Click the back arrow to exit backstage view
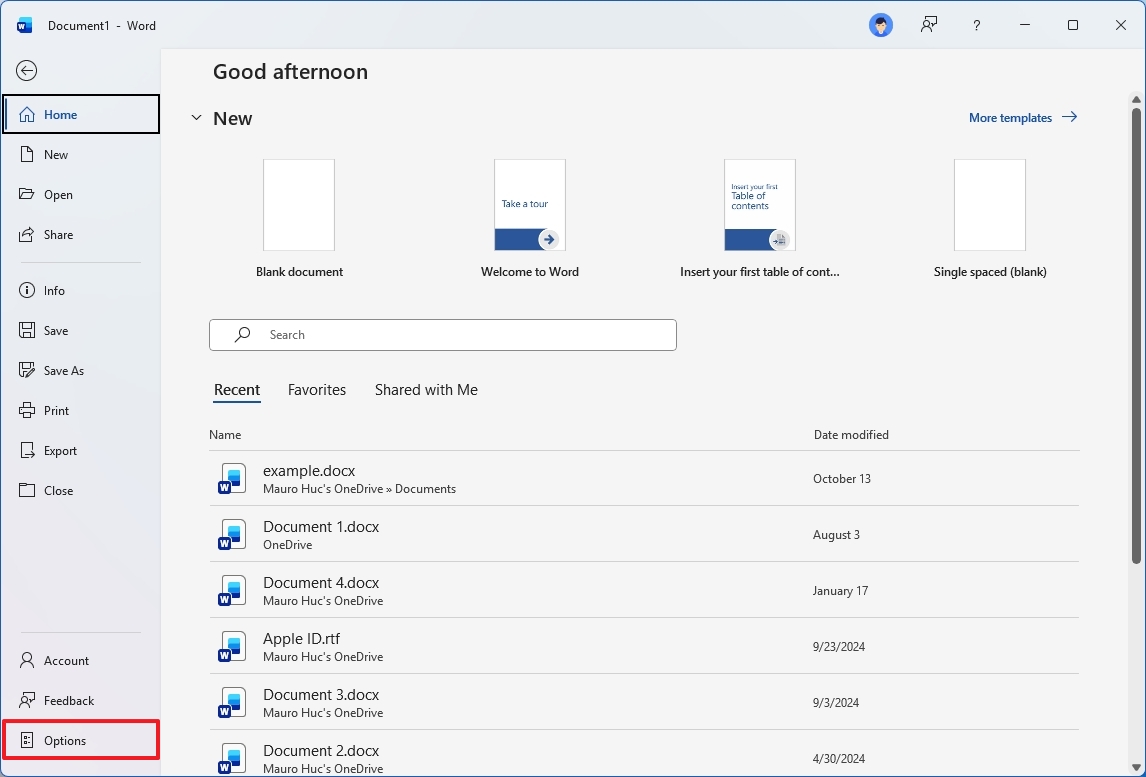Screen dimensions: 1146x777 [26, 71]
